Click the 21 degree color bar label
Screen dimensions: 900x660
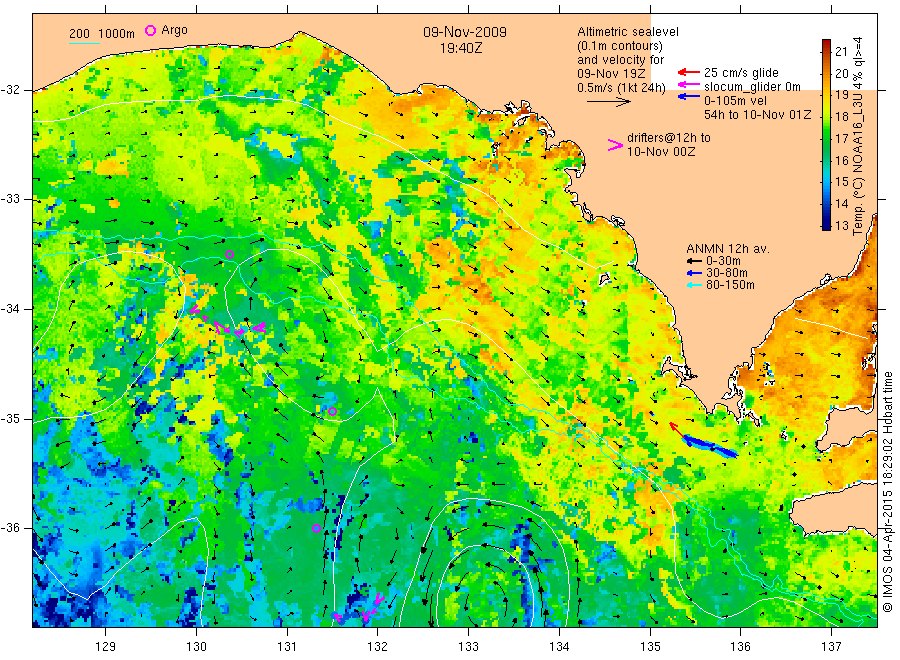[841, 52]
